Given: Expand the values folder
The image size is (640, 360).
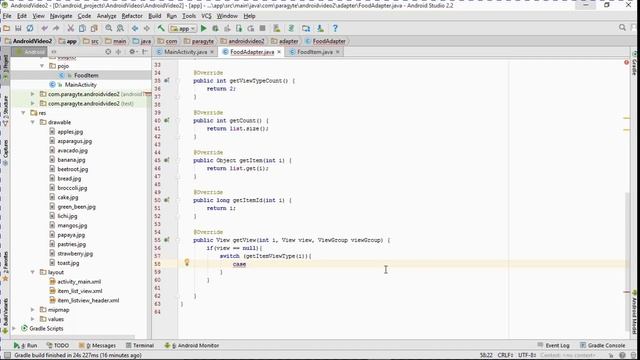Looking at the screenshot, I should pyautogui.click(x=33, y=319).
